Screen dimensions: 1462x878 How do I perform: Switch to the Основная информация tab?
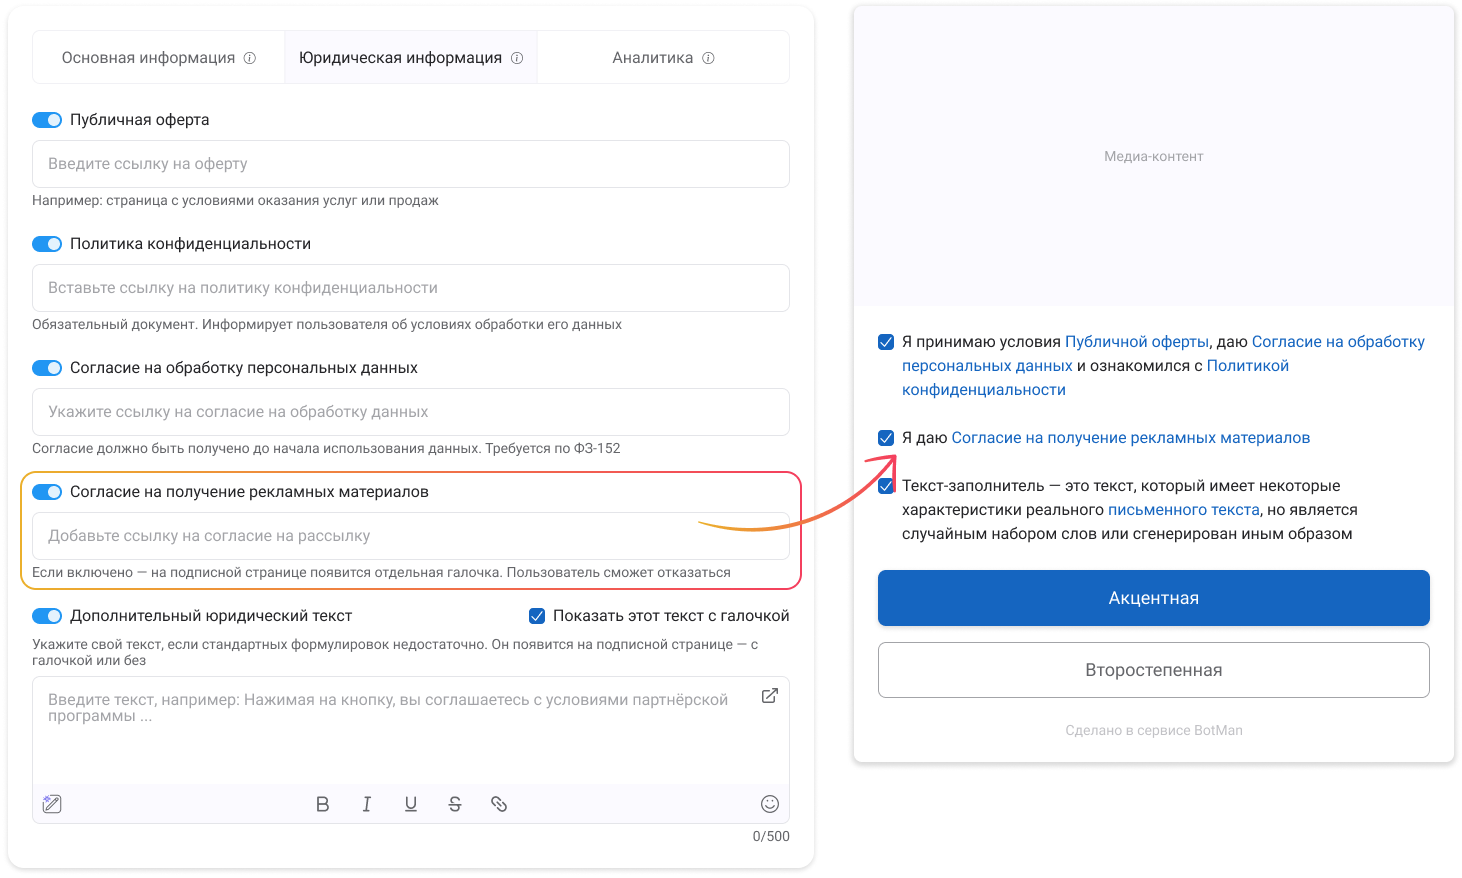pyautogui.click(x=159, y=58)
